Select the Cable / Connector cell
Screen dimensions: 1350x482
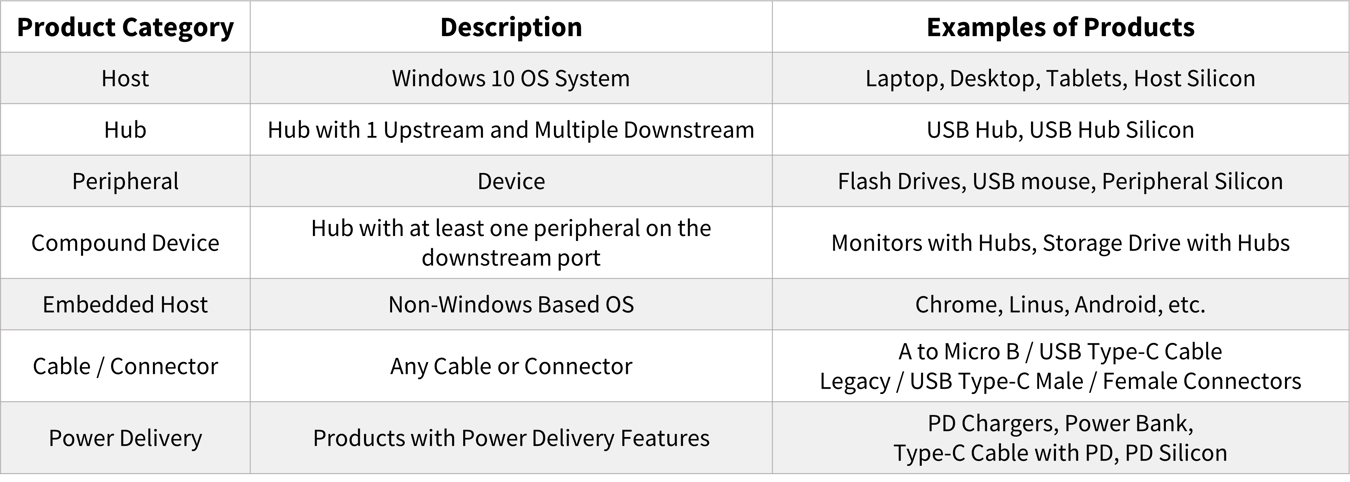pyautogui.click(x=125, y=366)
